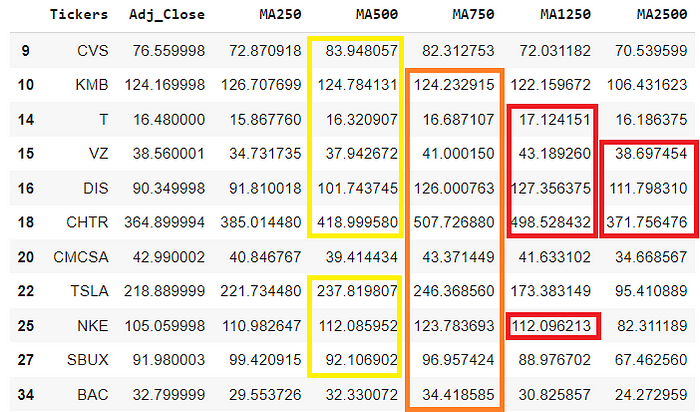Screen dimensions: 700x412
Task: Select NKE Adj_Close value 105.059998
Action: tap(165, 325)
